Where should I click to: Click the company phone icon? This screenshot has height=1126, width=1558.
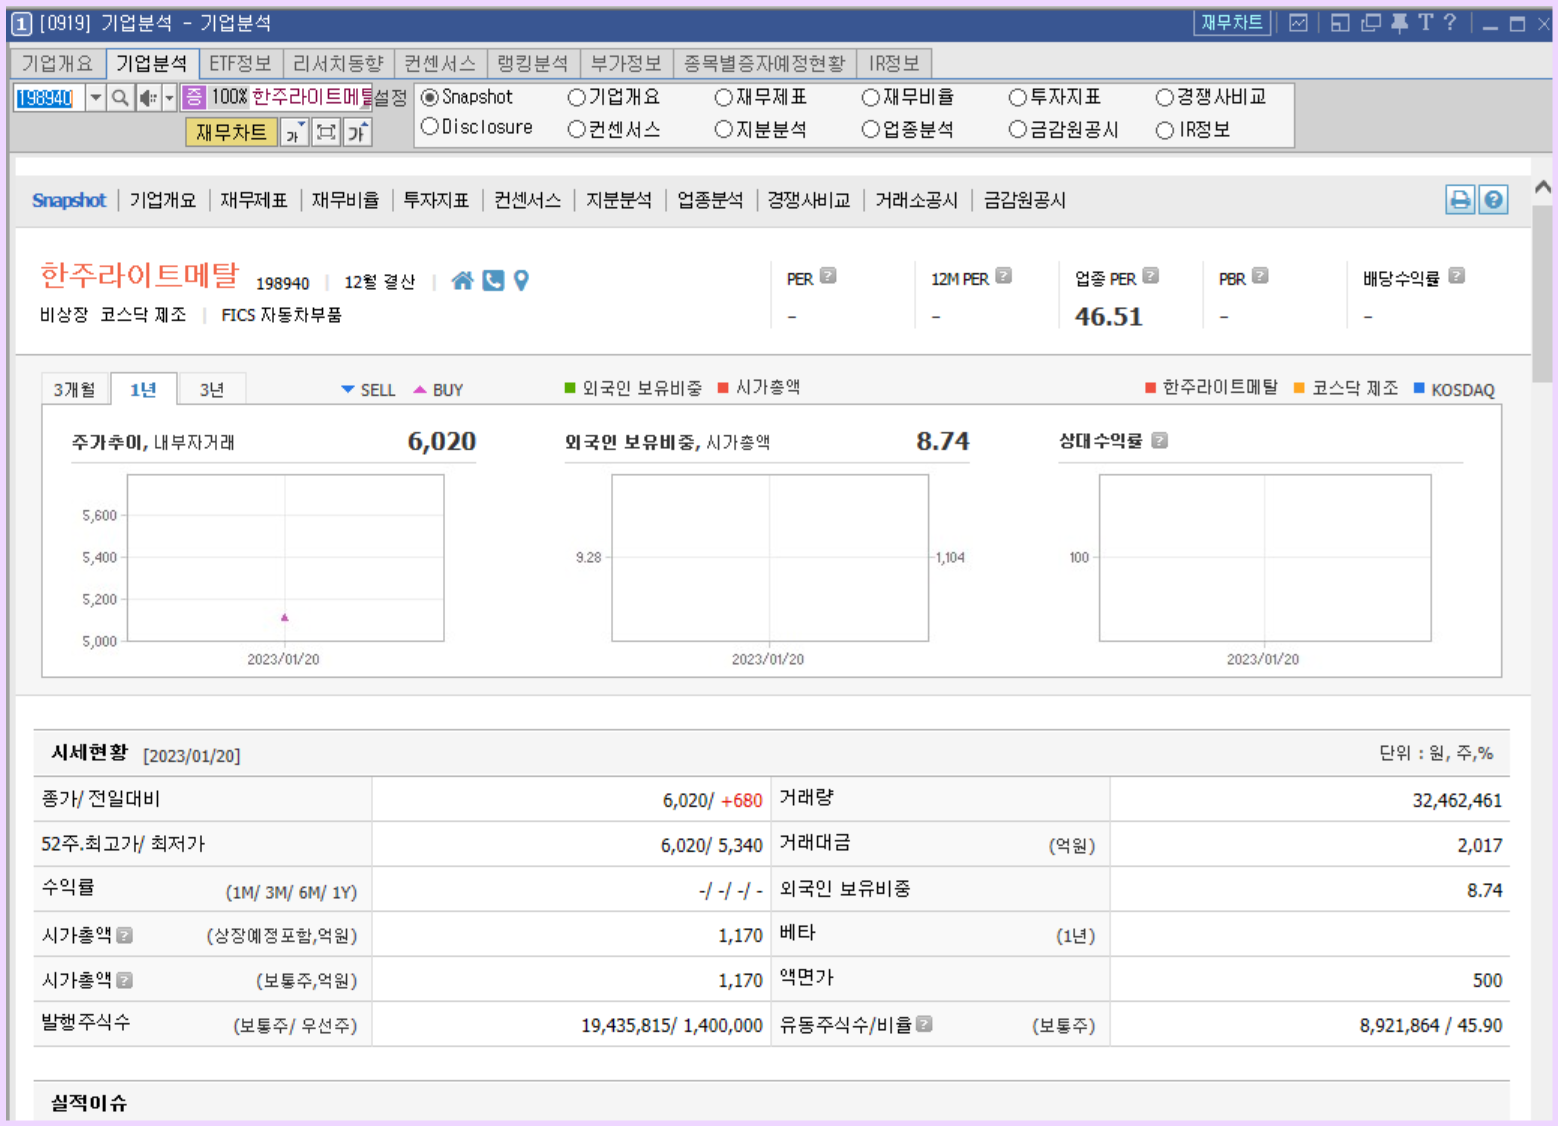pos(493,281)
